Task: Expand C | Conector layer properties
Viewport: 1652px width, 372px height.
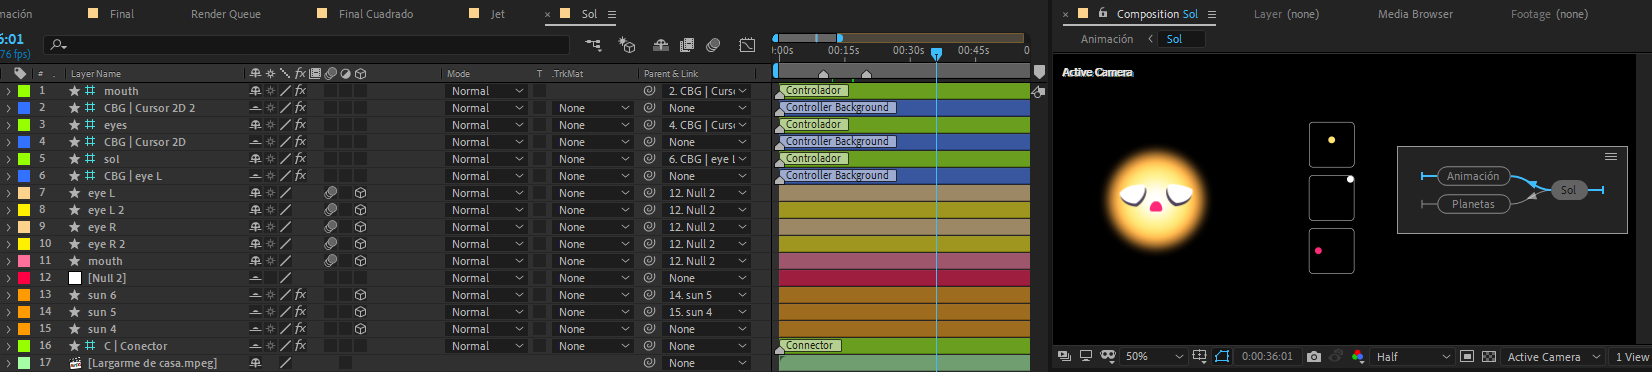Action: 8,346
